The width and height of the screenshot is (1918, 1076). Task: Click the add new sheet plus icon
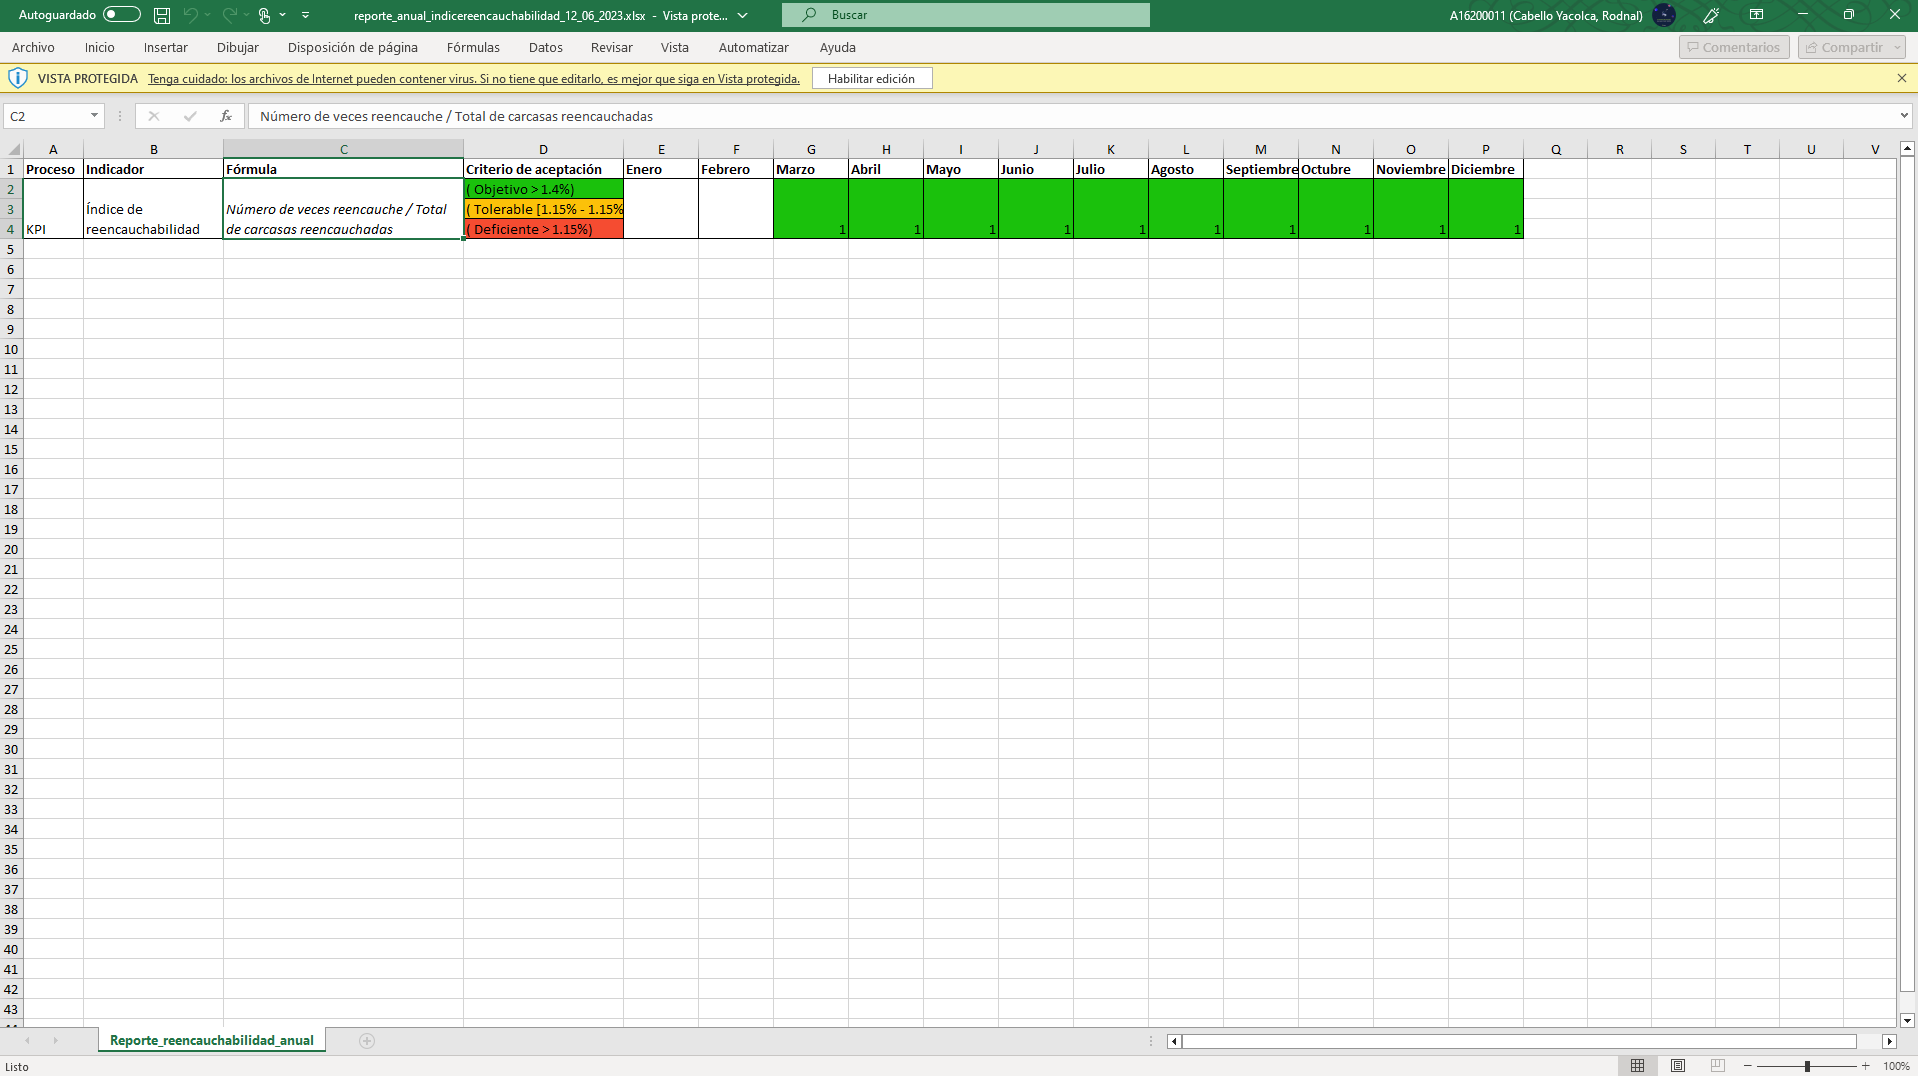(367, 1041)
